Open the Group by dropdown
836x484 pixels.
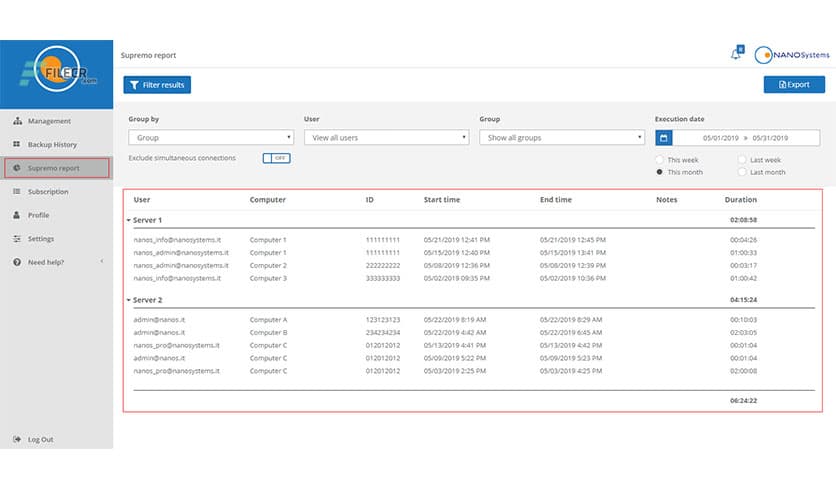tap(211, 138)
